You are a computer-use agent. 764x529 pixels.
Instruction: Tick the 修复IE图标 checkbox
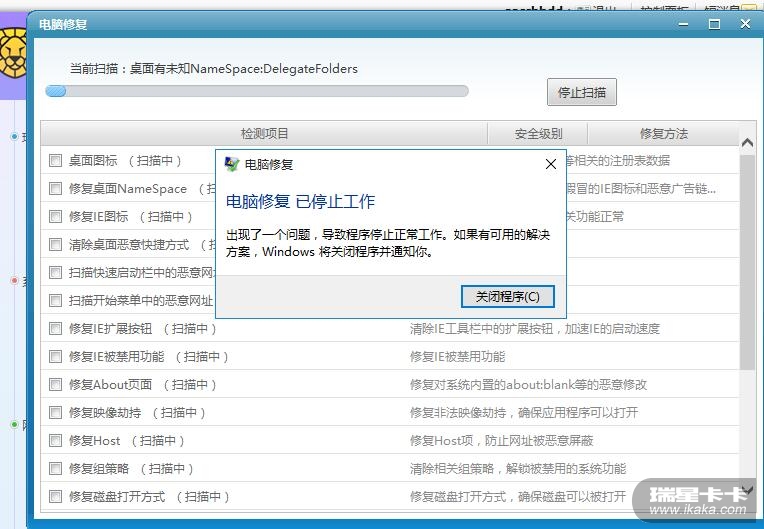coord(56,216)
